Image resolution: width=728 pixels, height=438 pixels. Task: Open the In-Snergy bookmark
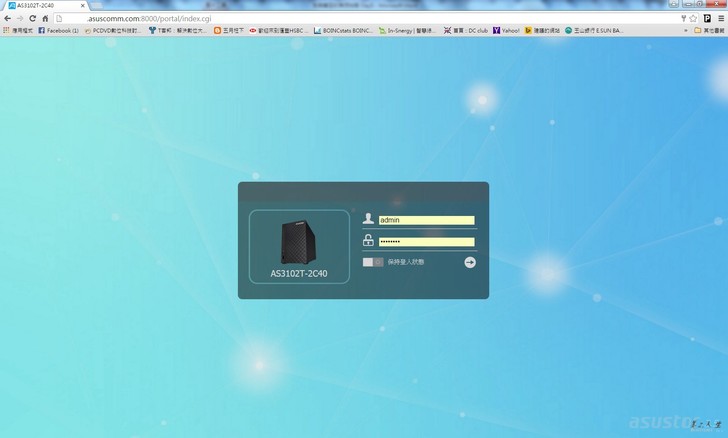[407, 30]
